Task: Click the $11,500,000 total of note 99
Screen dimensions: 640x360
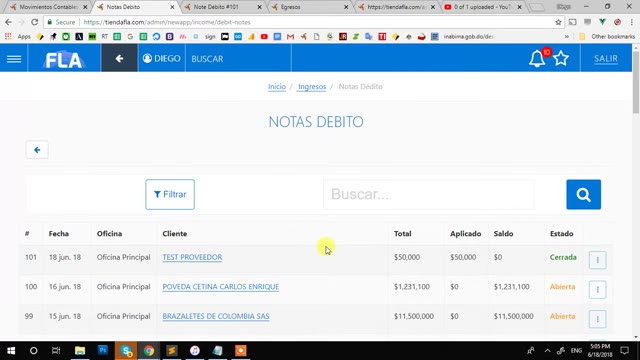Action: tap(414, 316)
